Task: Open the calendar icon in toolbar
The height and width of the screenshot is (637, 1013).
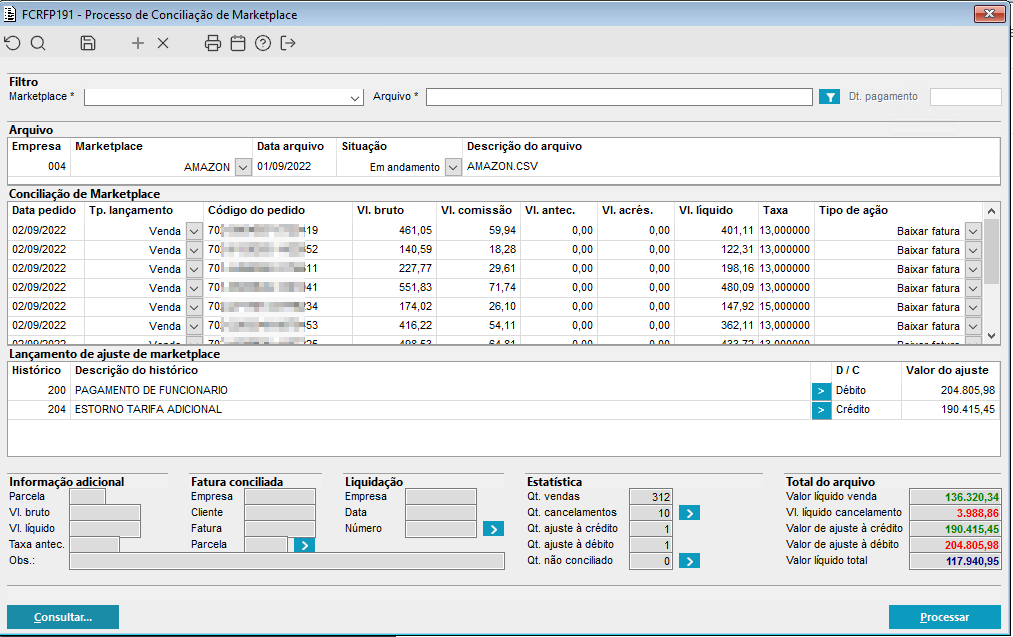Action: [238, 43]
